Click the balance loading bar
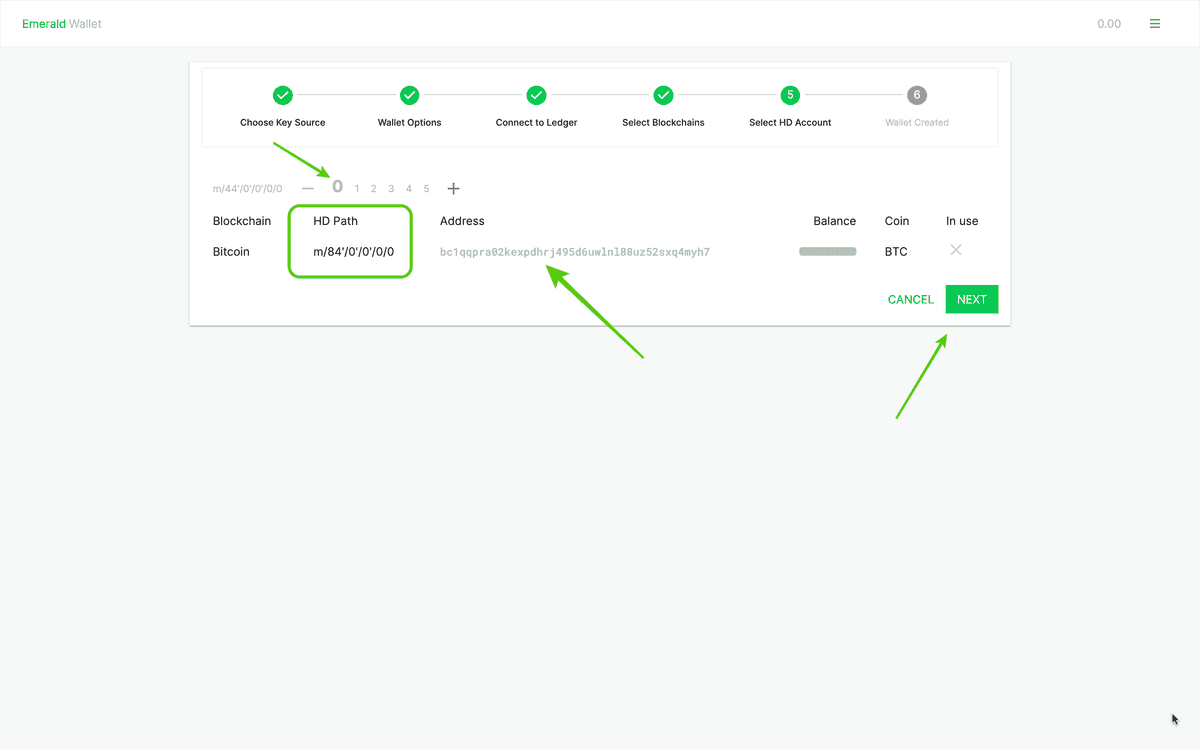 (827, 252)
